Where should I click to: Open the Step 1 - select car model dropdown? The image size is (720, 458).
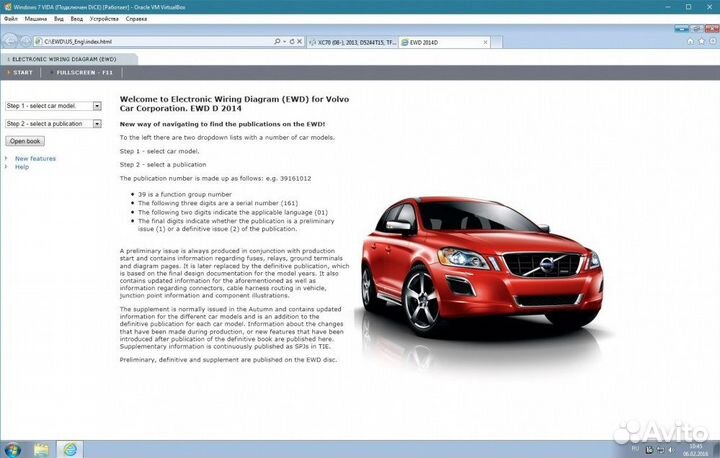coord(53,106)
